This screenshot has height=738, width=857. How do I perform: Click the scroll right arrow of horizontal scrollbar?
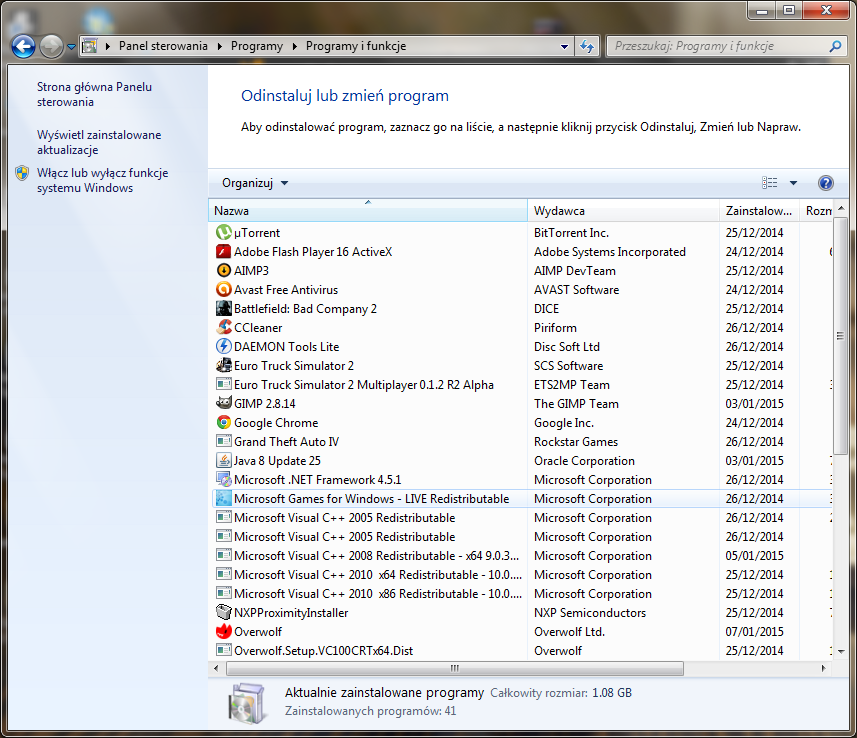[x=824, y=668]
